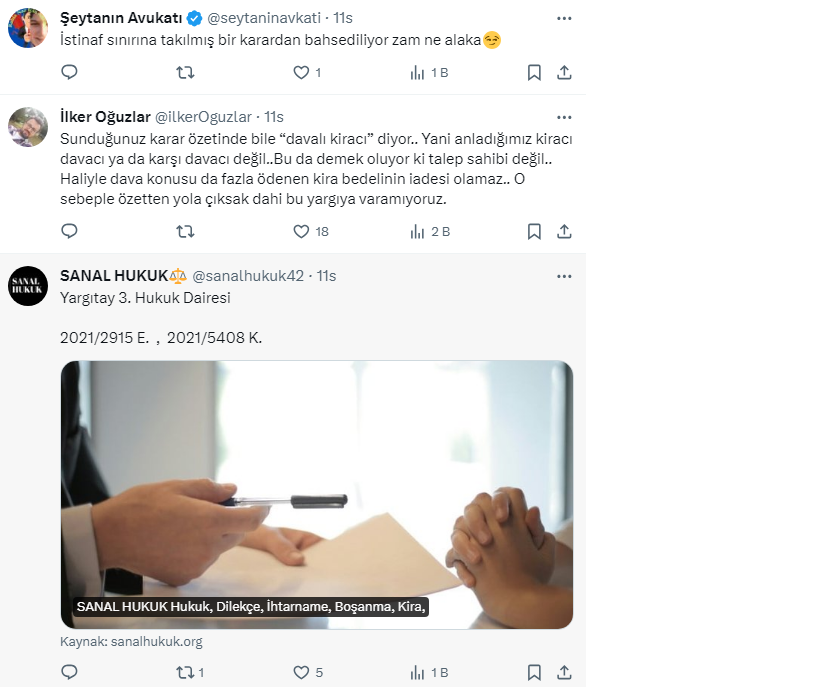
Task: Retweet Şeytanın Avukatı's post
Action: pos(185,72)
